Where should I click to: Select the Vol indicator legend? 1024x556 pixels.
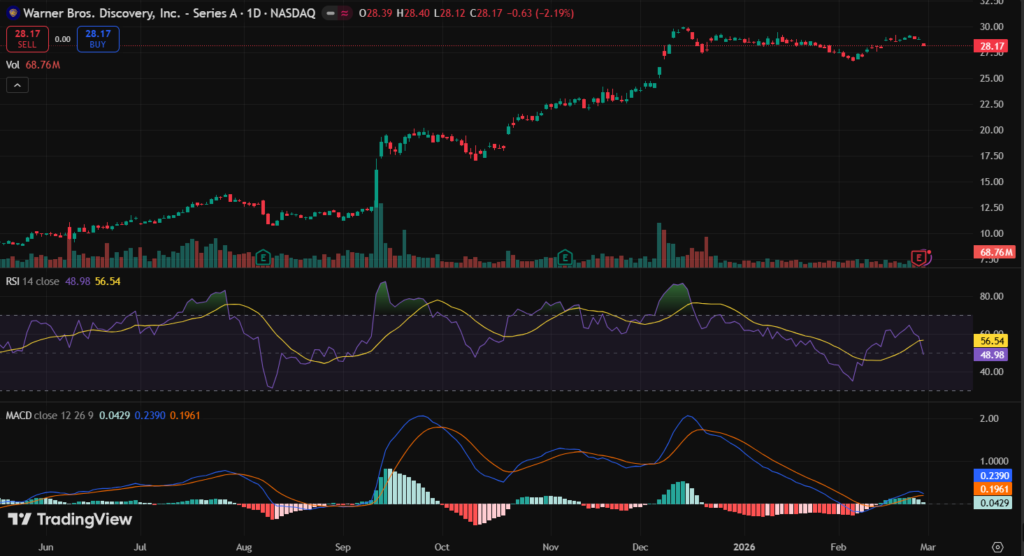click(x=14, y=65)
